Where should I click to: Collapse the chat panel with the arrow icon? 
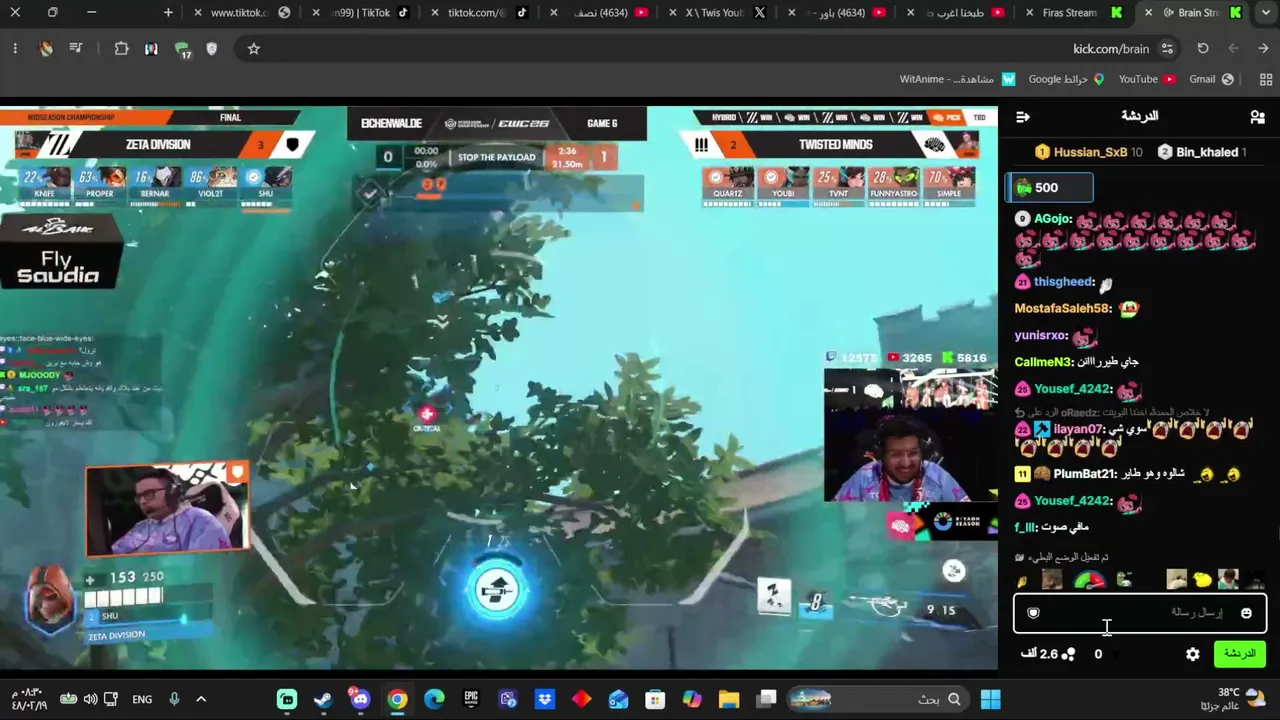1022,117
